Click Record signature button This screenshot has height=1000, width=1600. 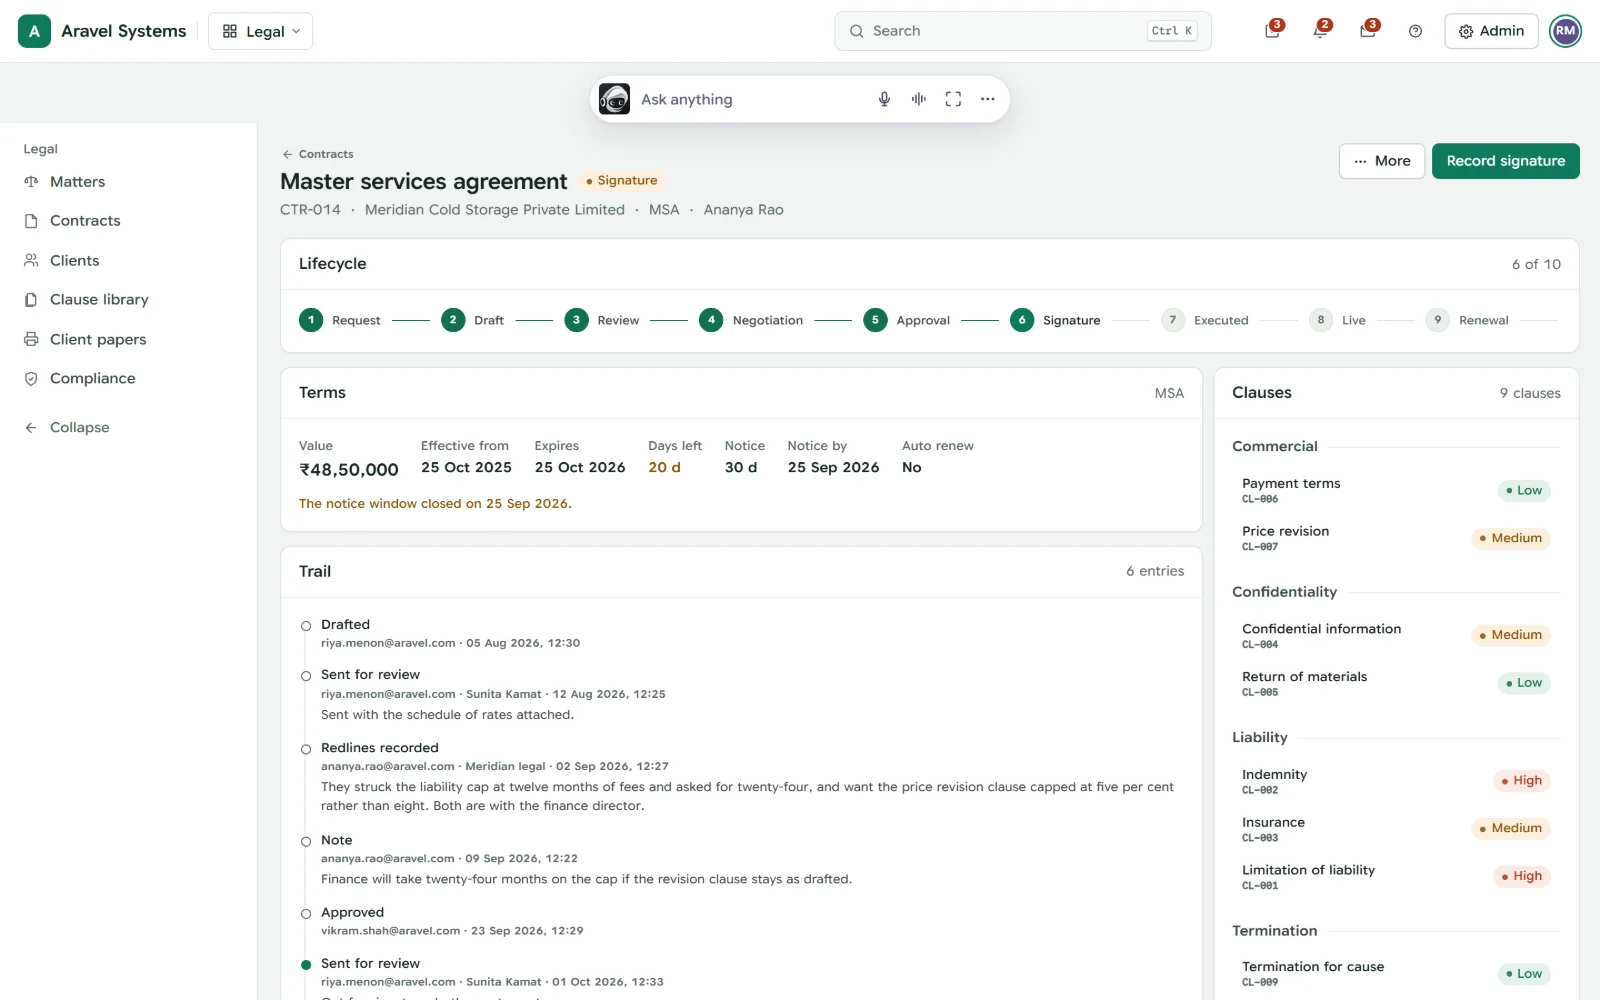[x=1505, y=161]
